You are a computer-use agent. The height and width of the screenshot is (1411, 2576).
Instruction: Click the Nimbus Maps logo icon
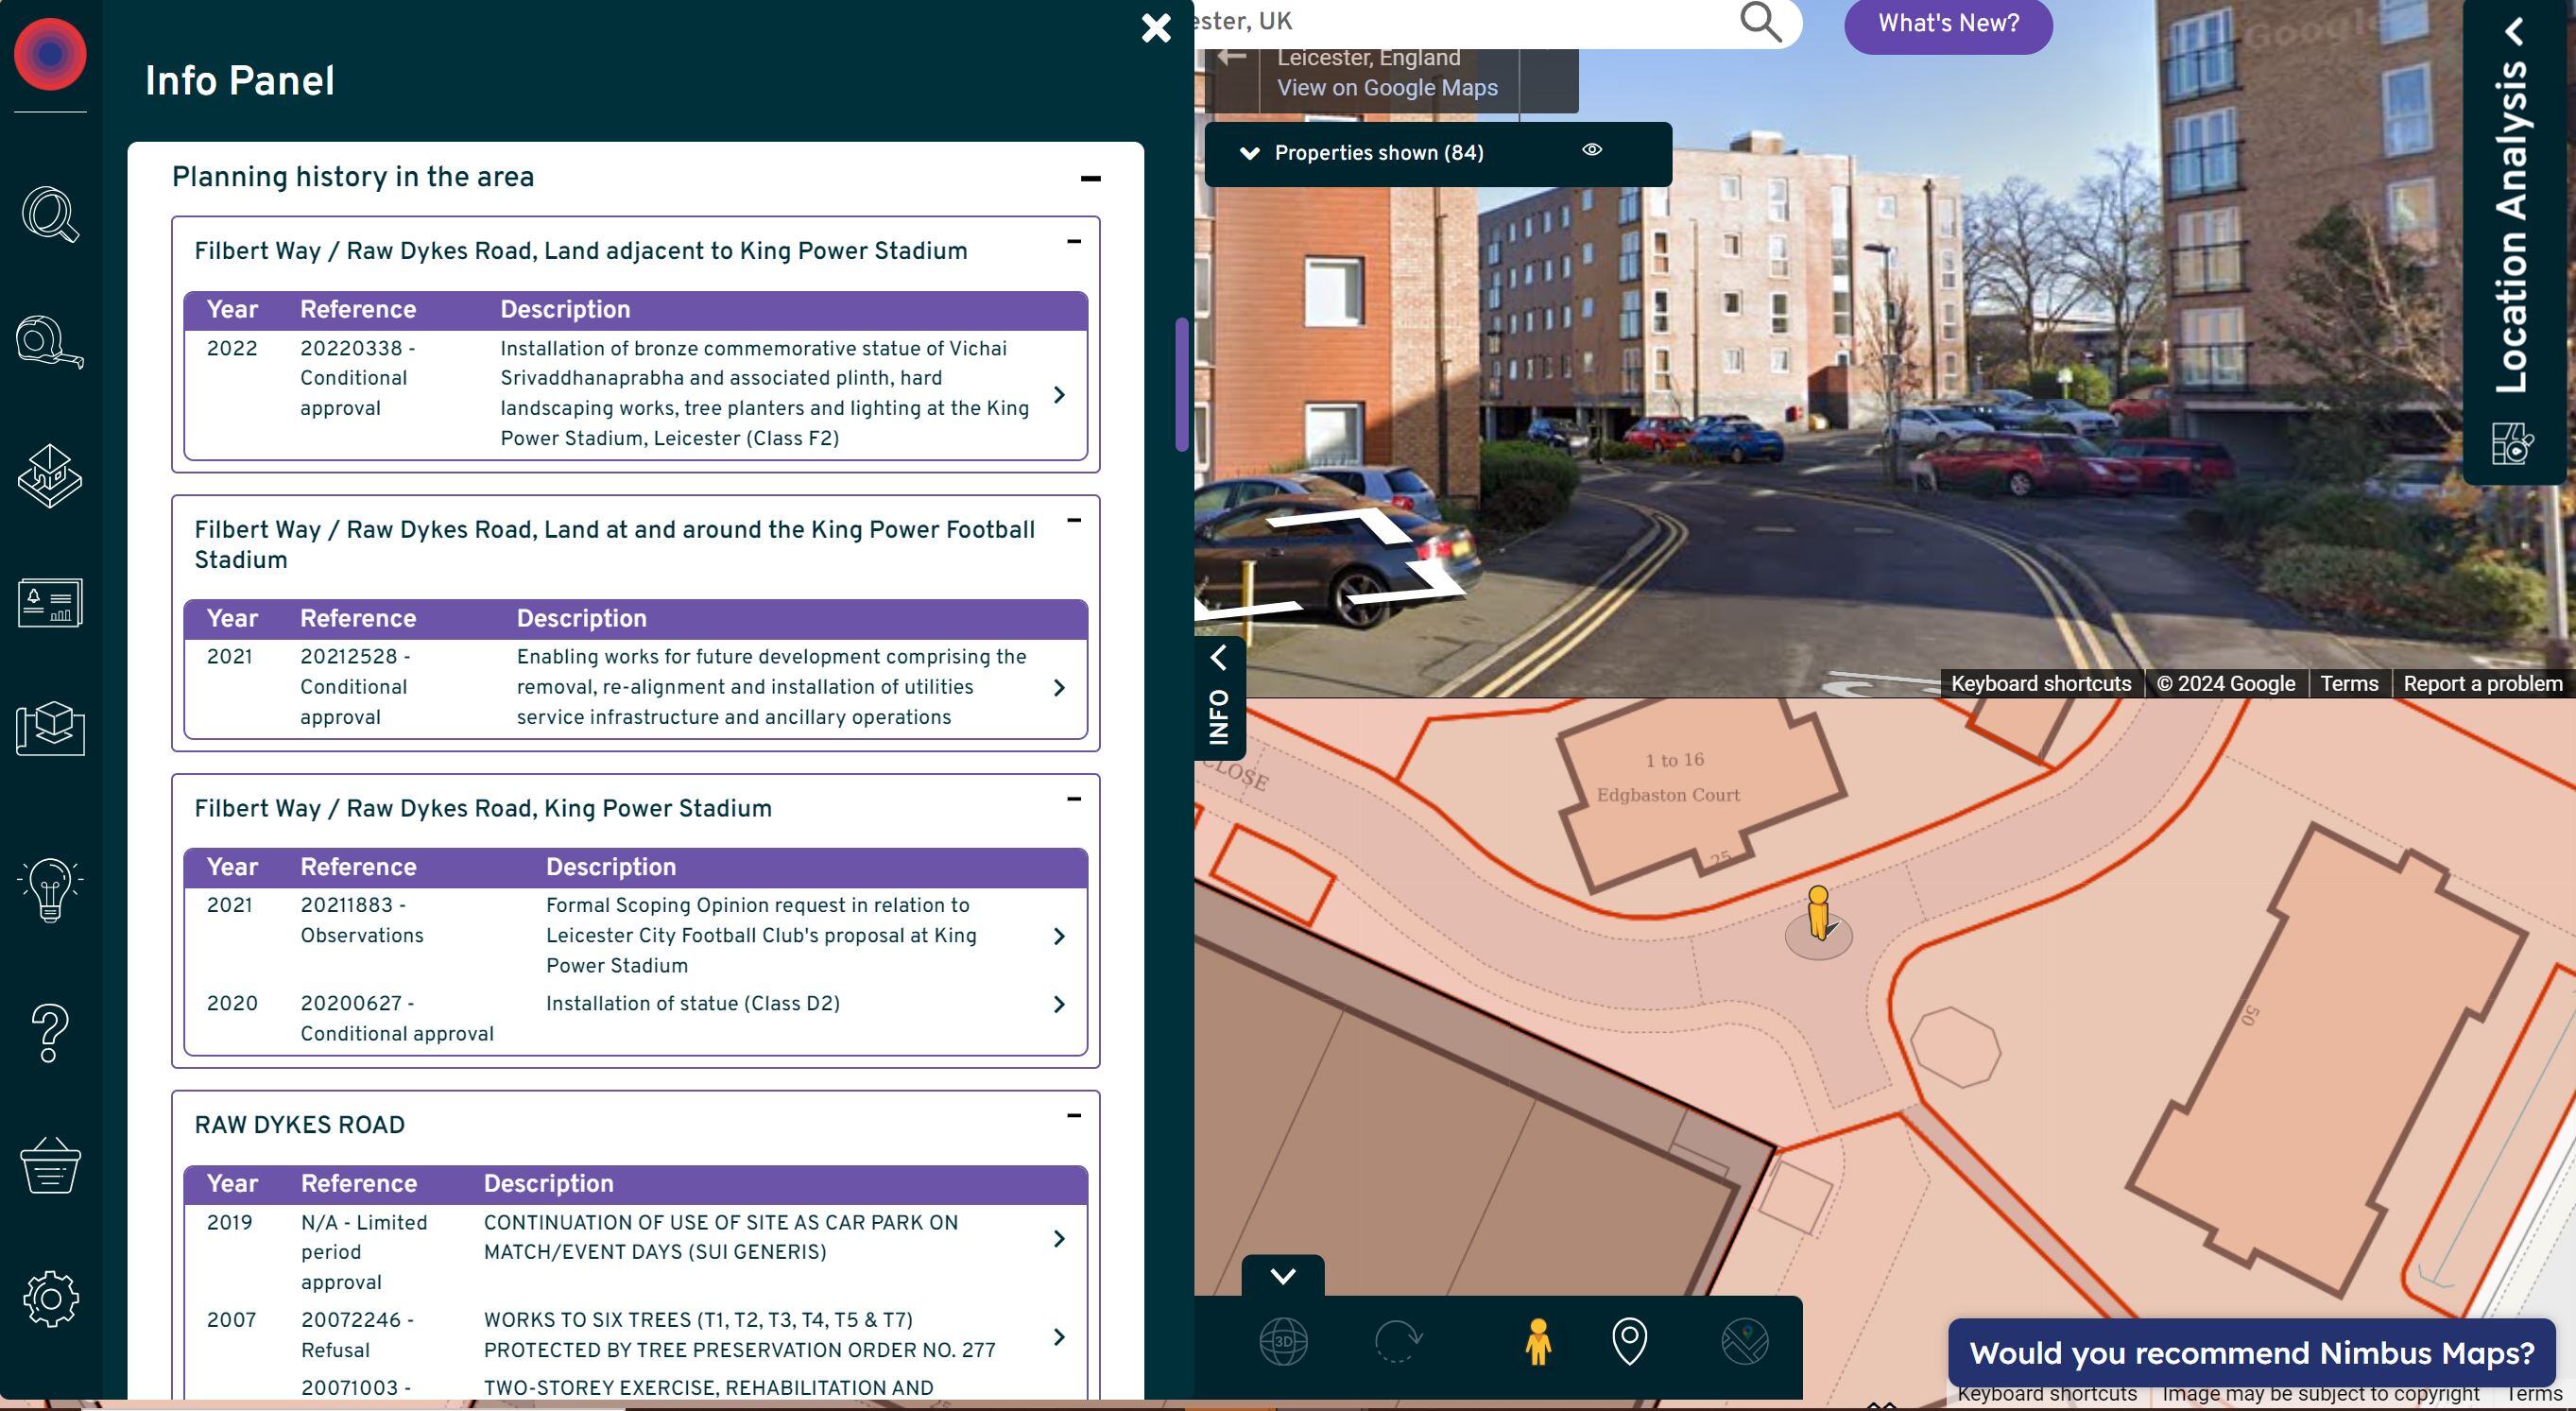[x=50, y=53]
